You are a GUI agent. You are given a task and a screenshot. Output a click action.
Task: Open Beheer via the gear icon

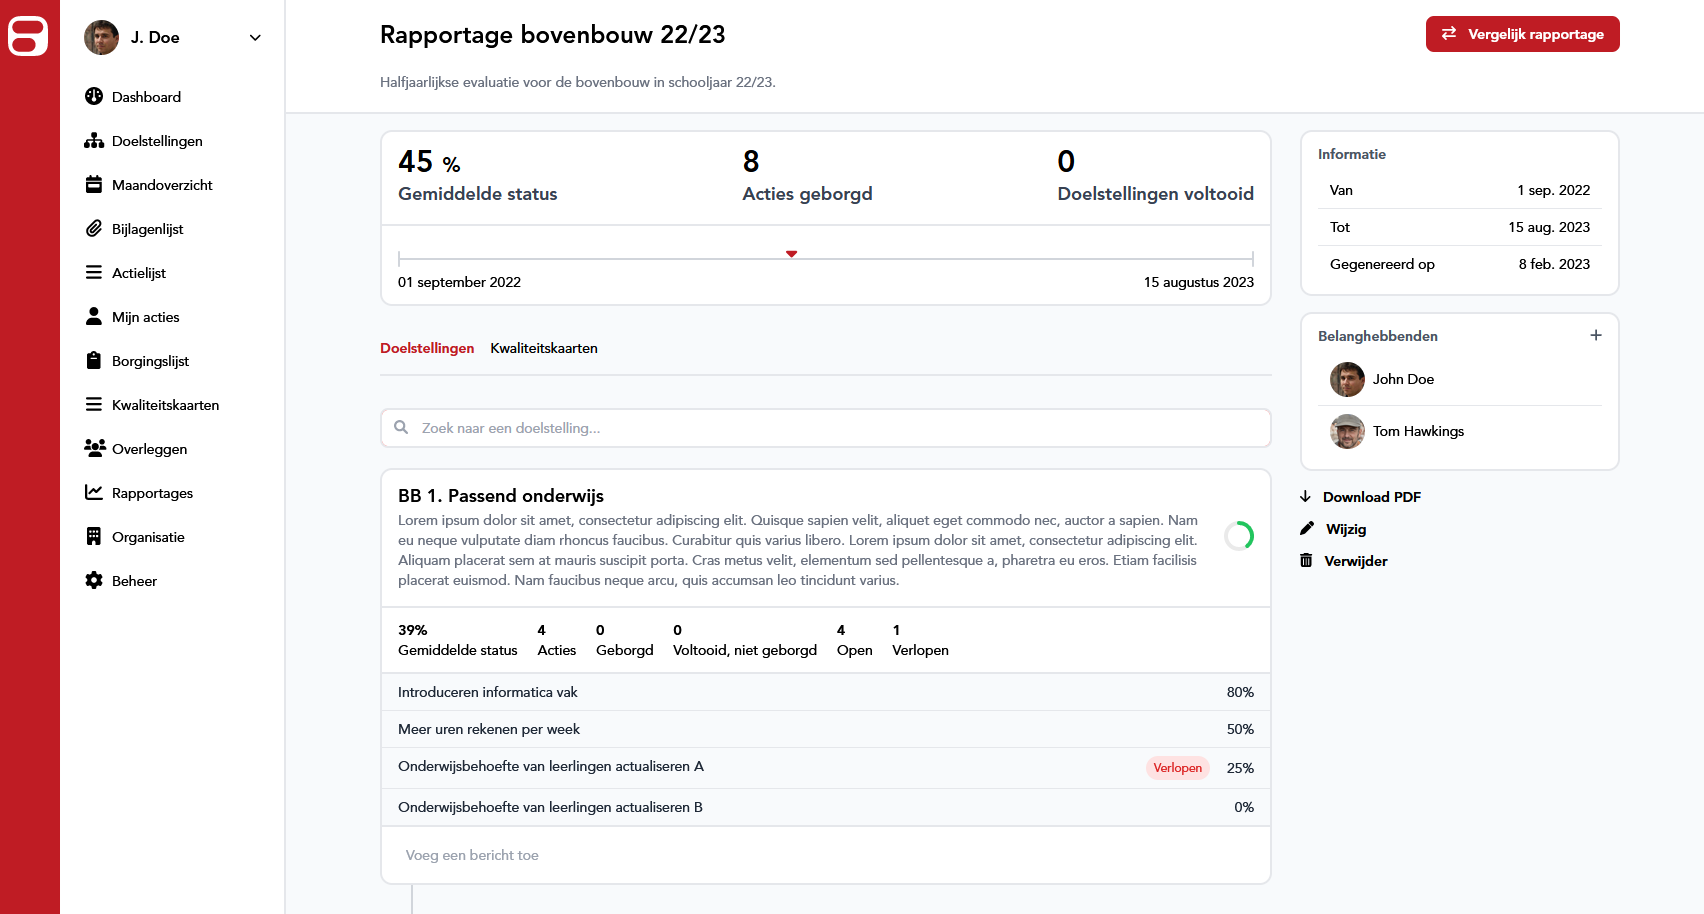click(94, 581)
